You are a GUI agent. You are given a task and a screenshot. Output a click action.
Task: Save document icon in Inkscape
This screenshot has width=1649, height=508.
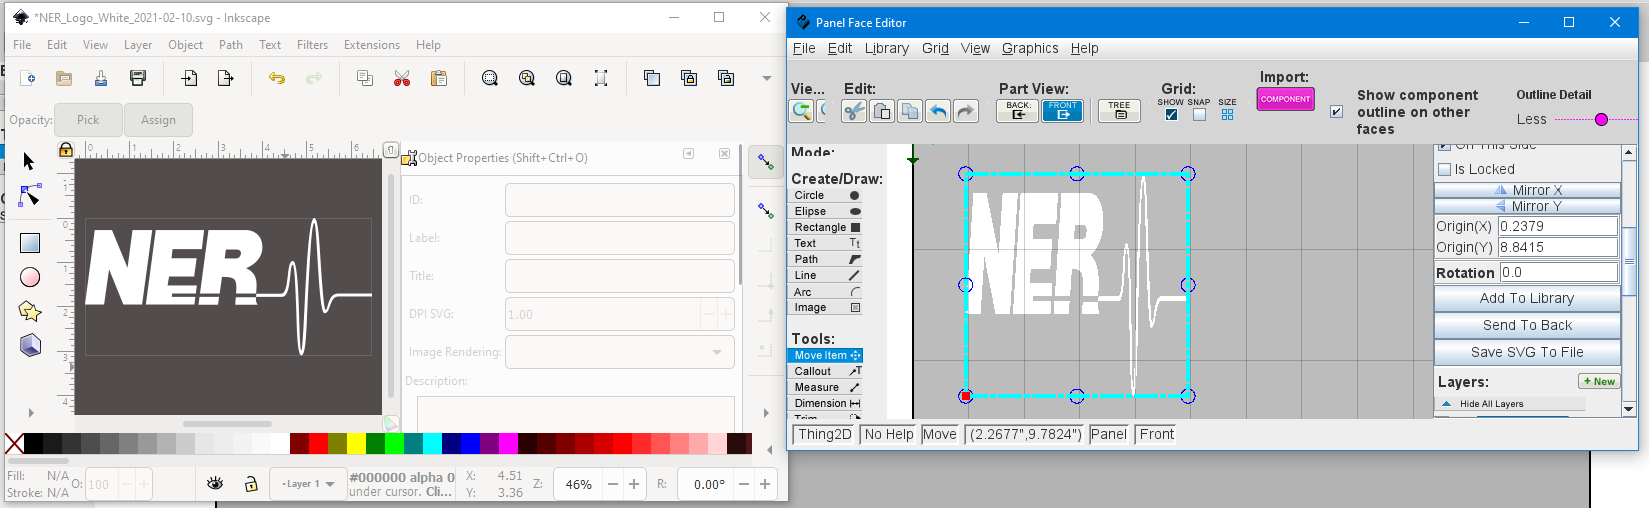click(101, 79)
